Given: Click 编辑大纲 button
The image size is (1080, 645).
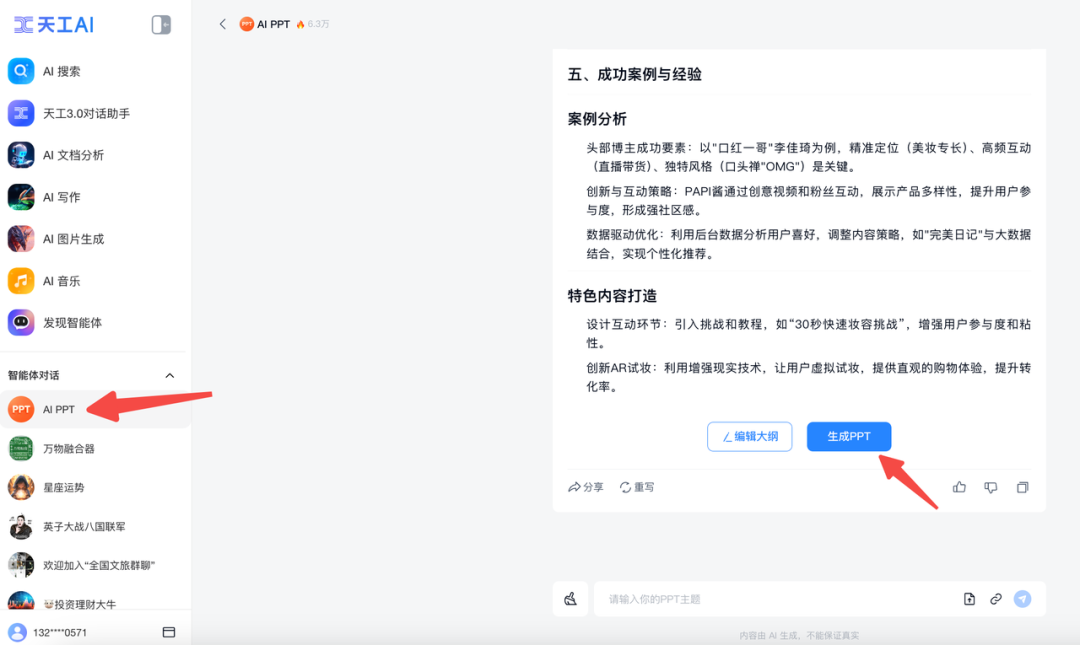Looking at the screenshot, I should tap(749, 436).
